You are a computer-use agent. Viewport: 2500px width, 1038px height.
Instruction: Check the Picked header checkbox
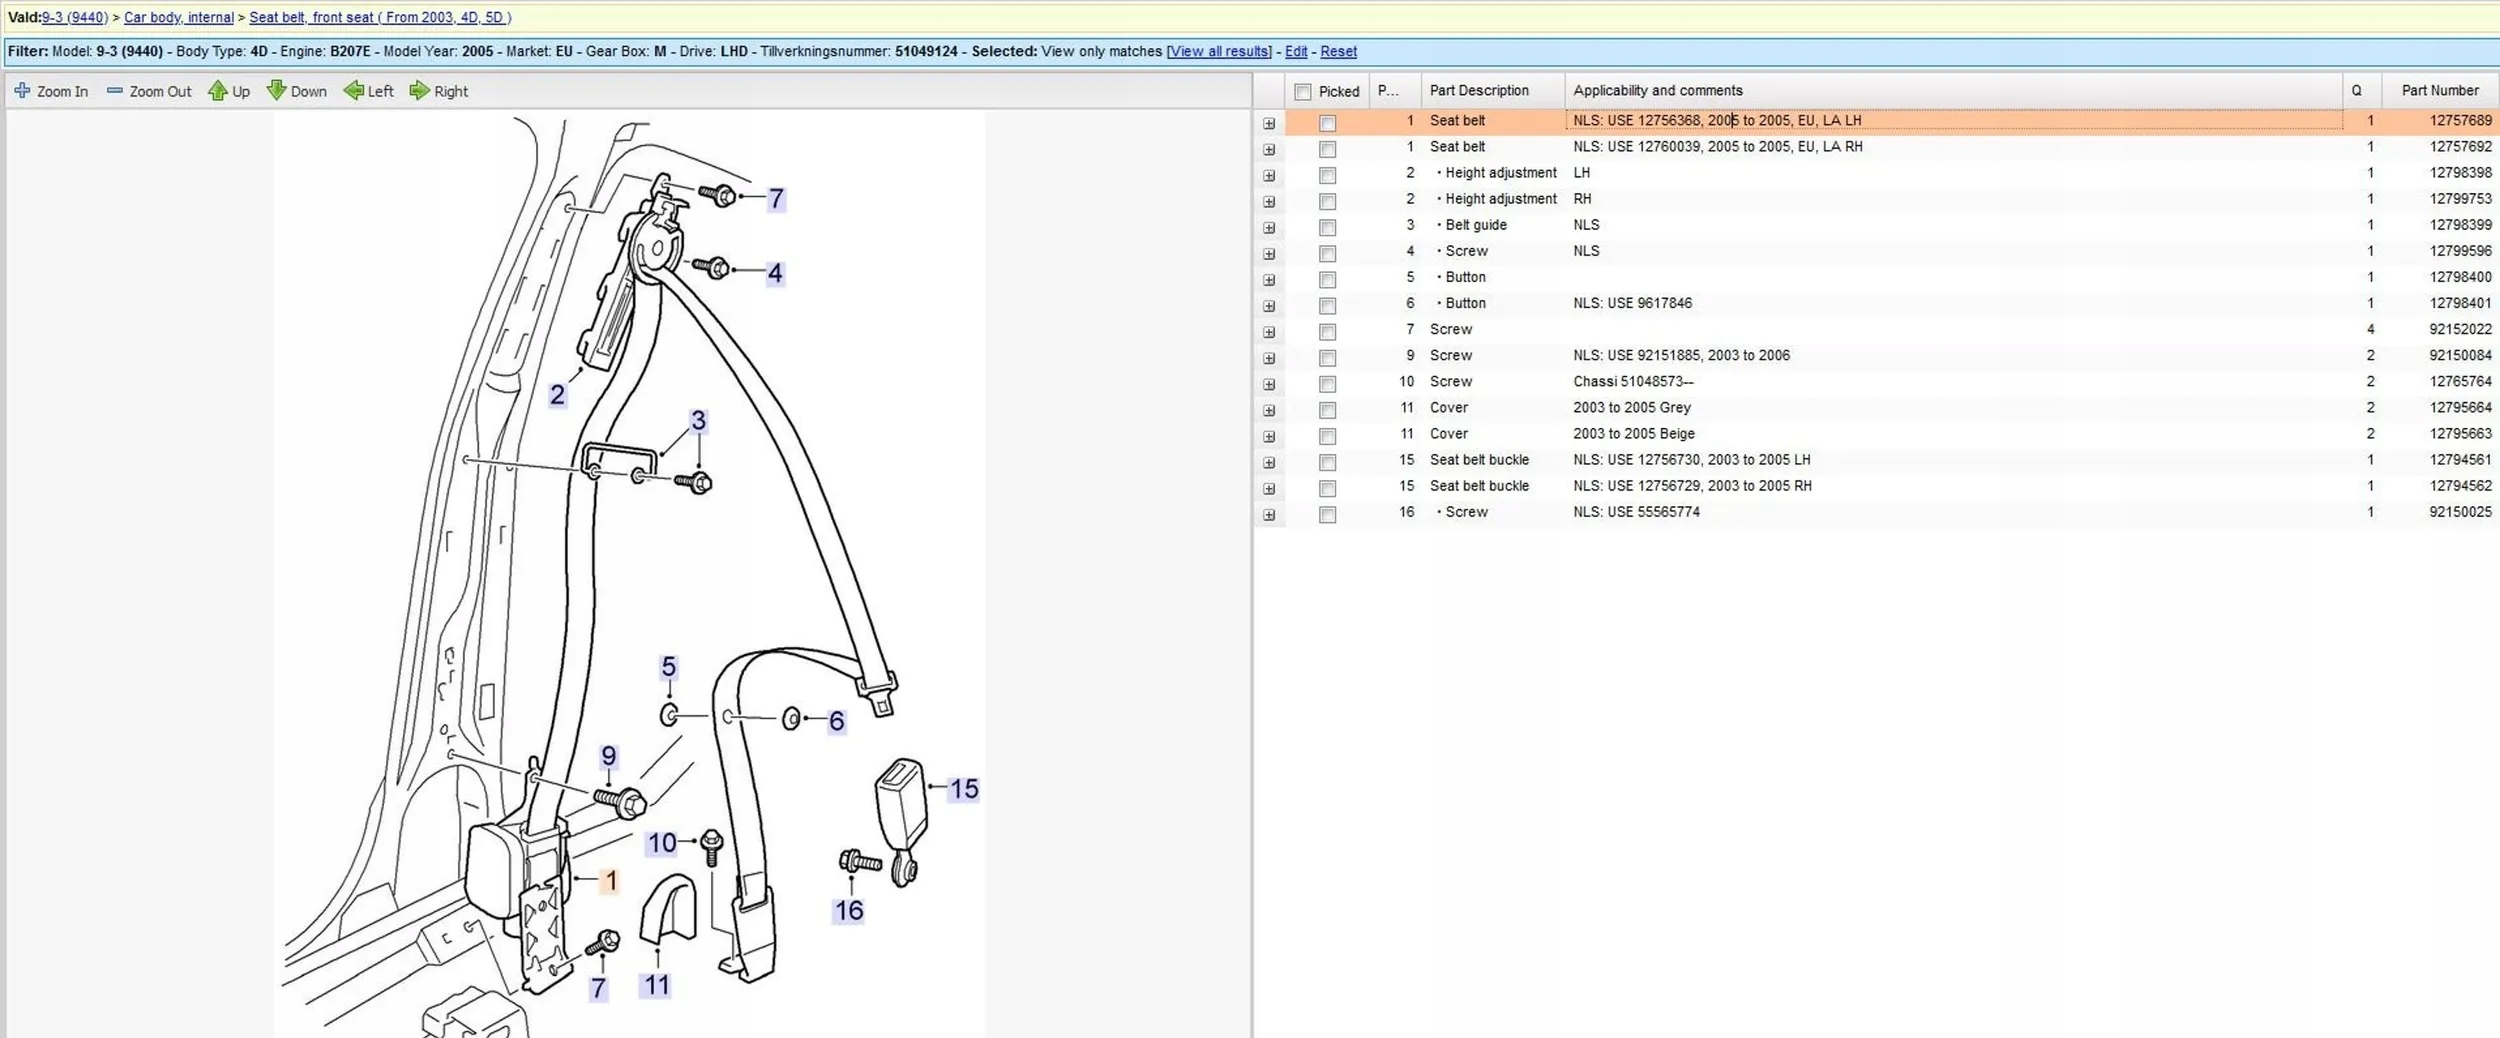[1302, 92]
